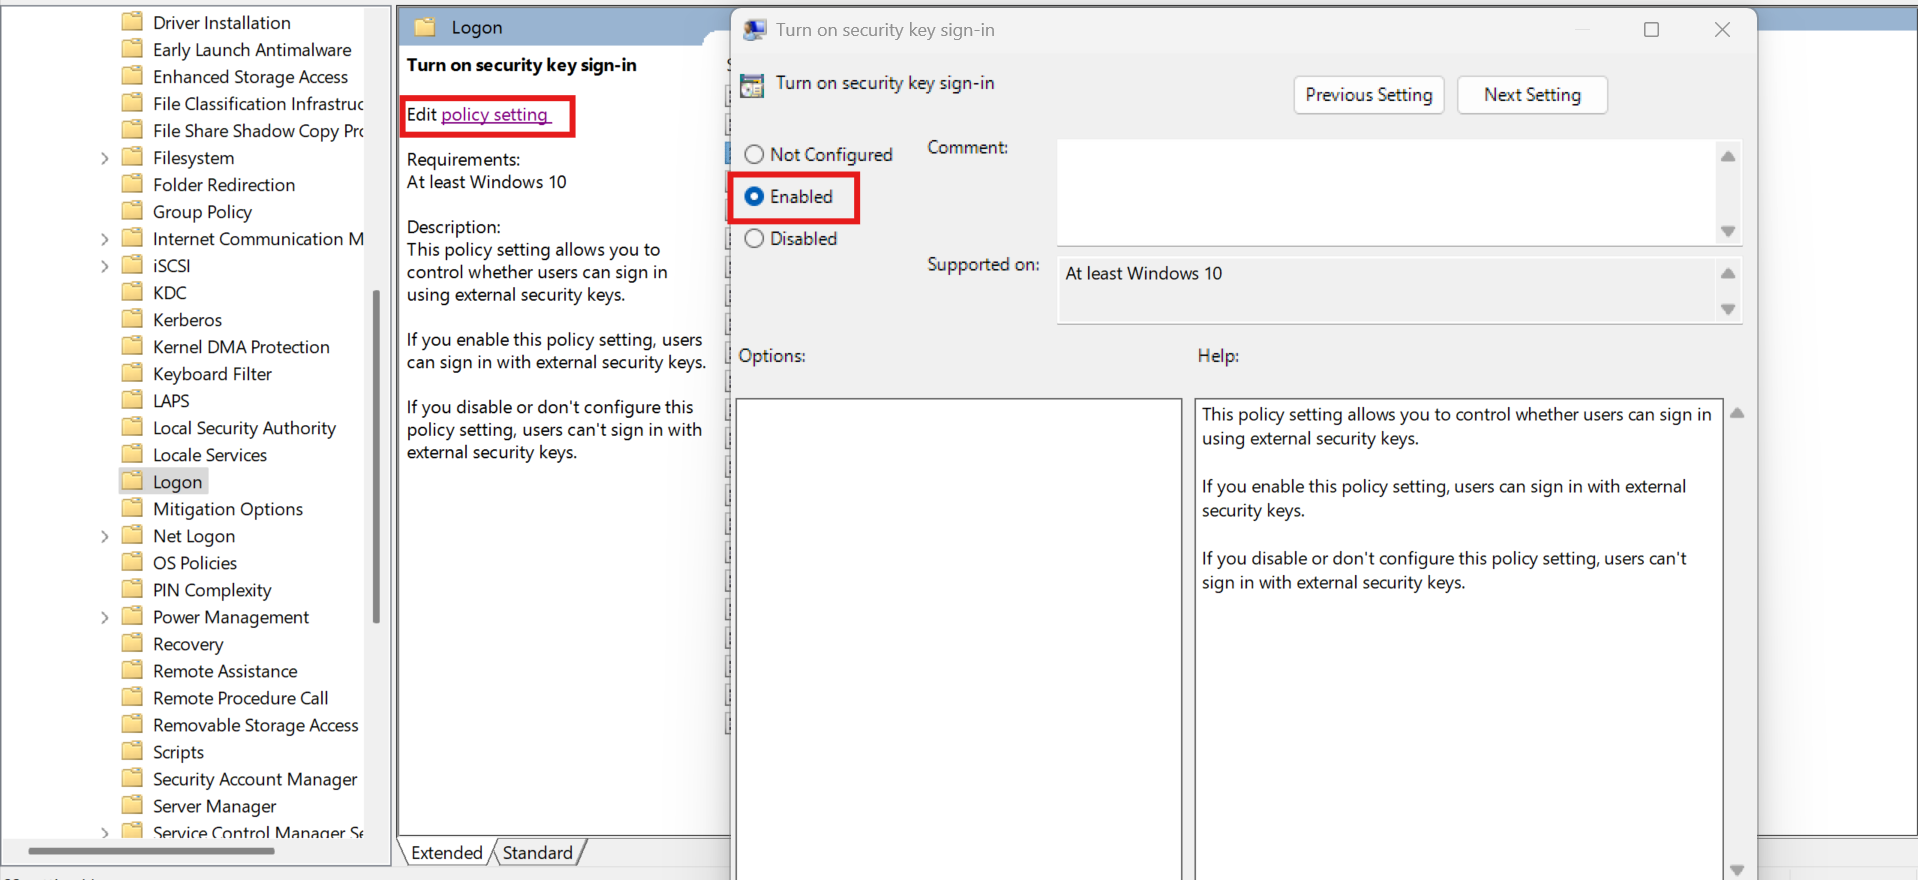Switch to the Standard tab
The width and height of the screenshot is (1918, 880).
coord(538,852)
